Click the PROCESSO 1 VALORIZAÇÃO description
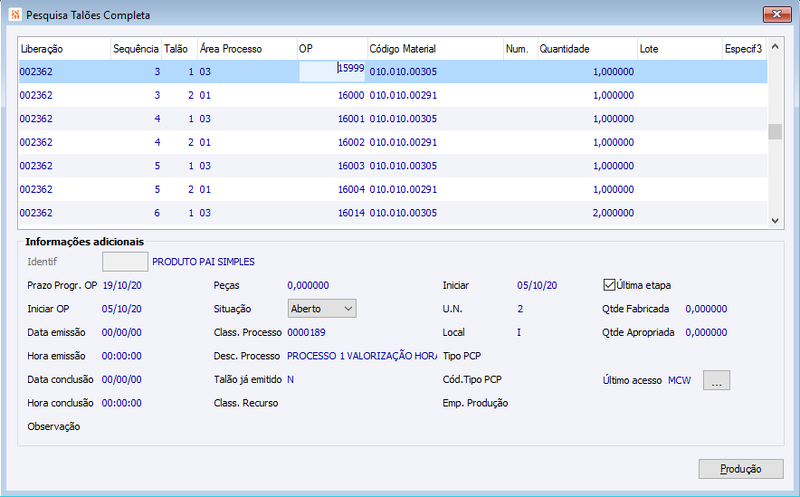Viewport: 800px width, 497px height. (362, 356)
